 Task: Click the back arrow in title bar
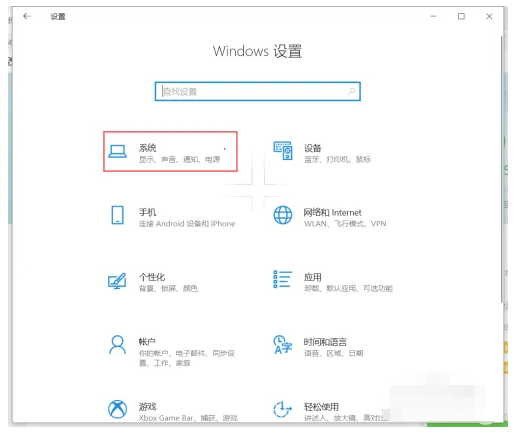point(27,16)
